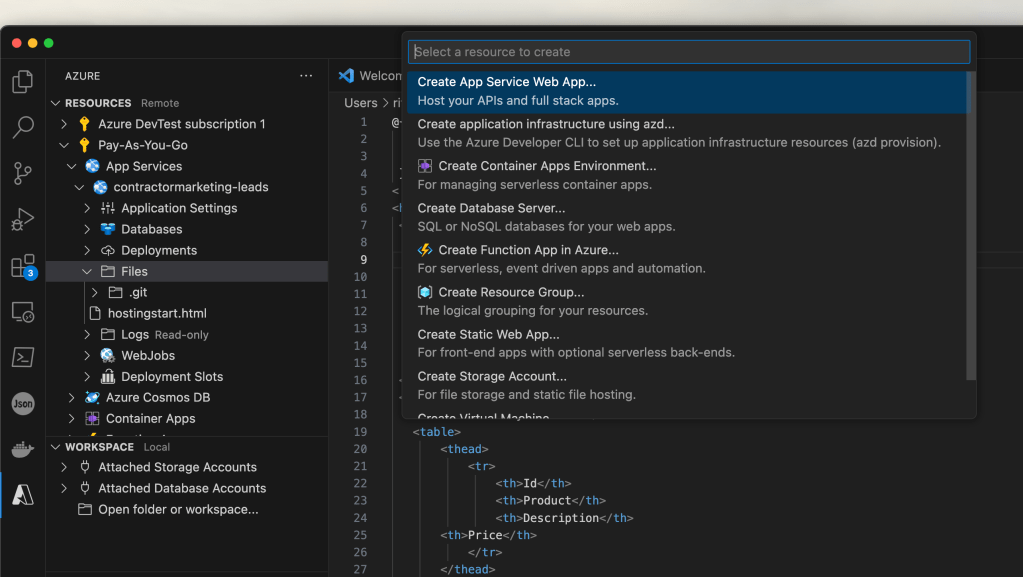Choose Create App Service Web App
The width and height of the screenshot is (1023, 577).
point(686,91)
